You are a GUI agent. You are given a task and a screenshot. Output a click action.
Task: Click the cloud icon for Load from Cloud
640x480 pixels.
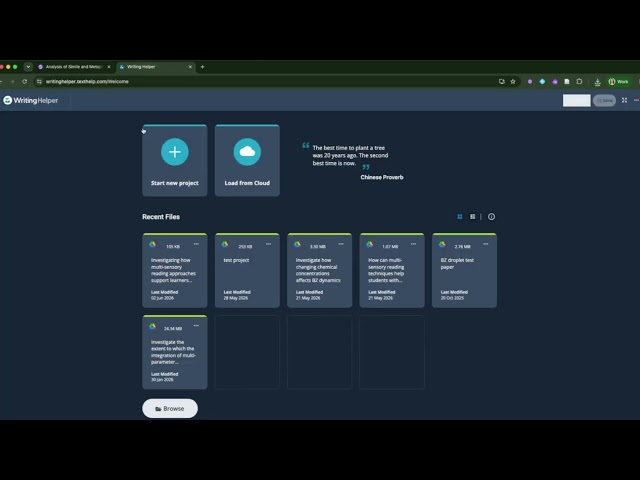coord(247,152)
